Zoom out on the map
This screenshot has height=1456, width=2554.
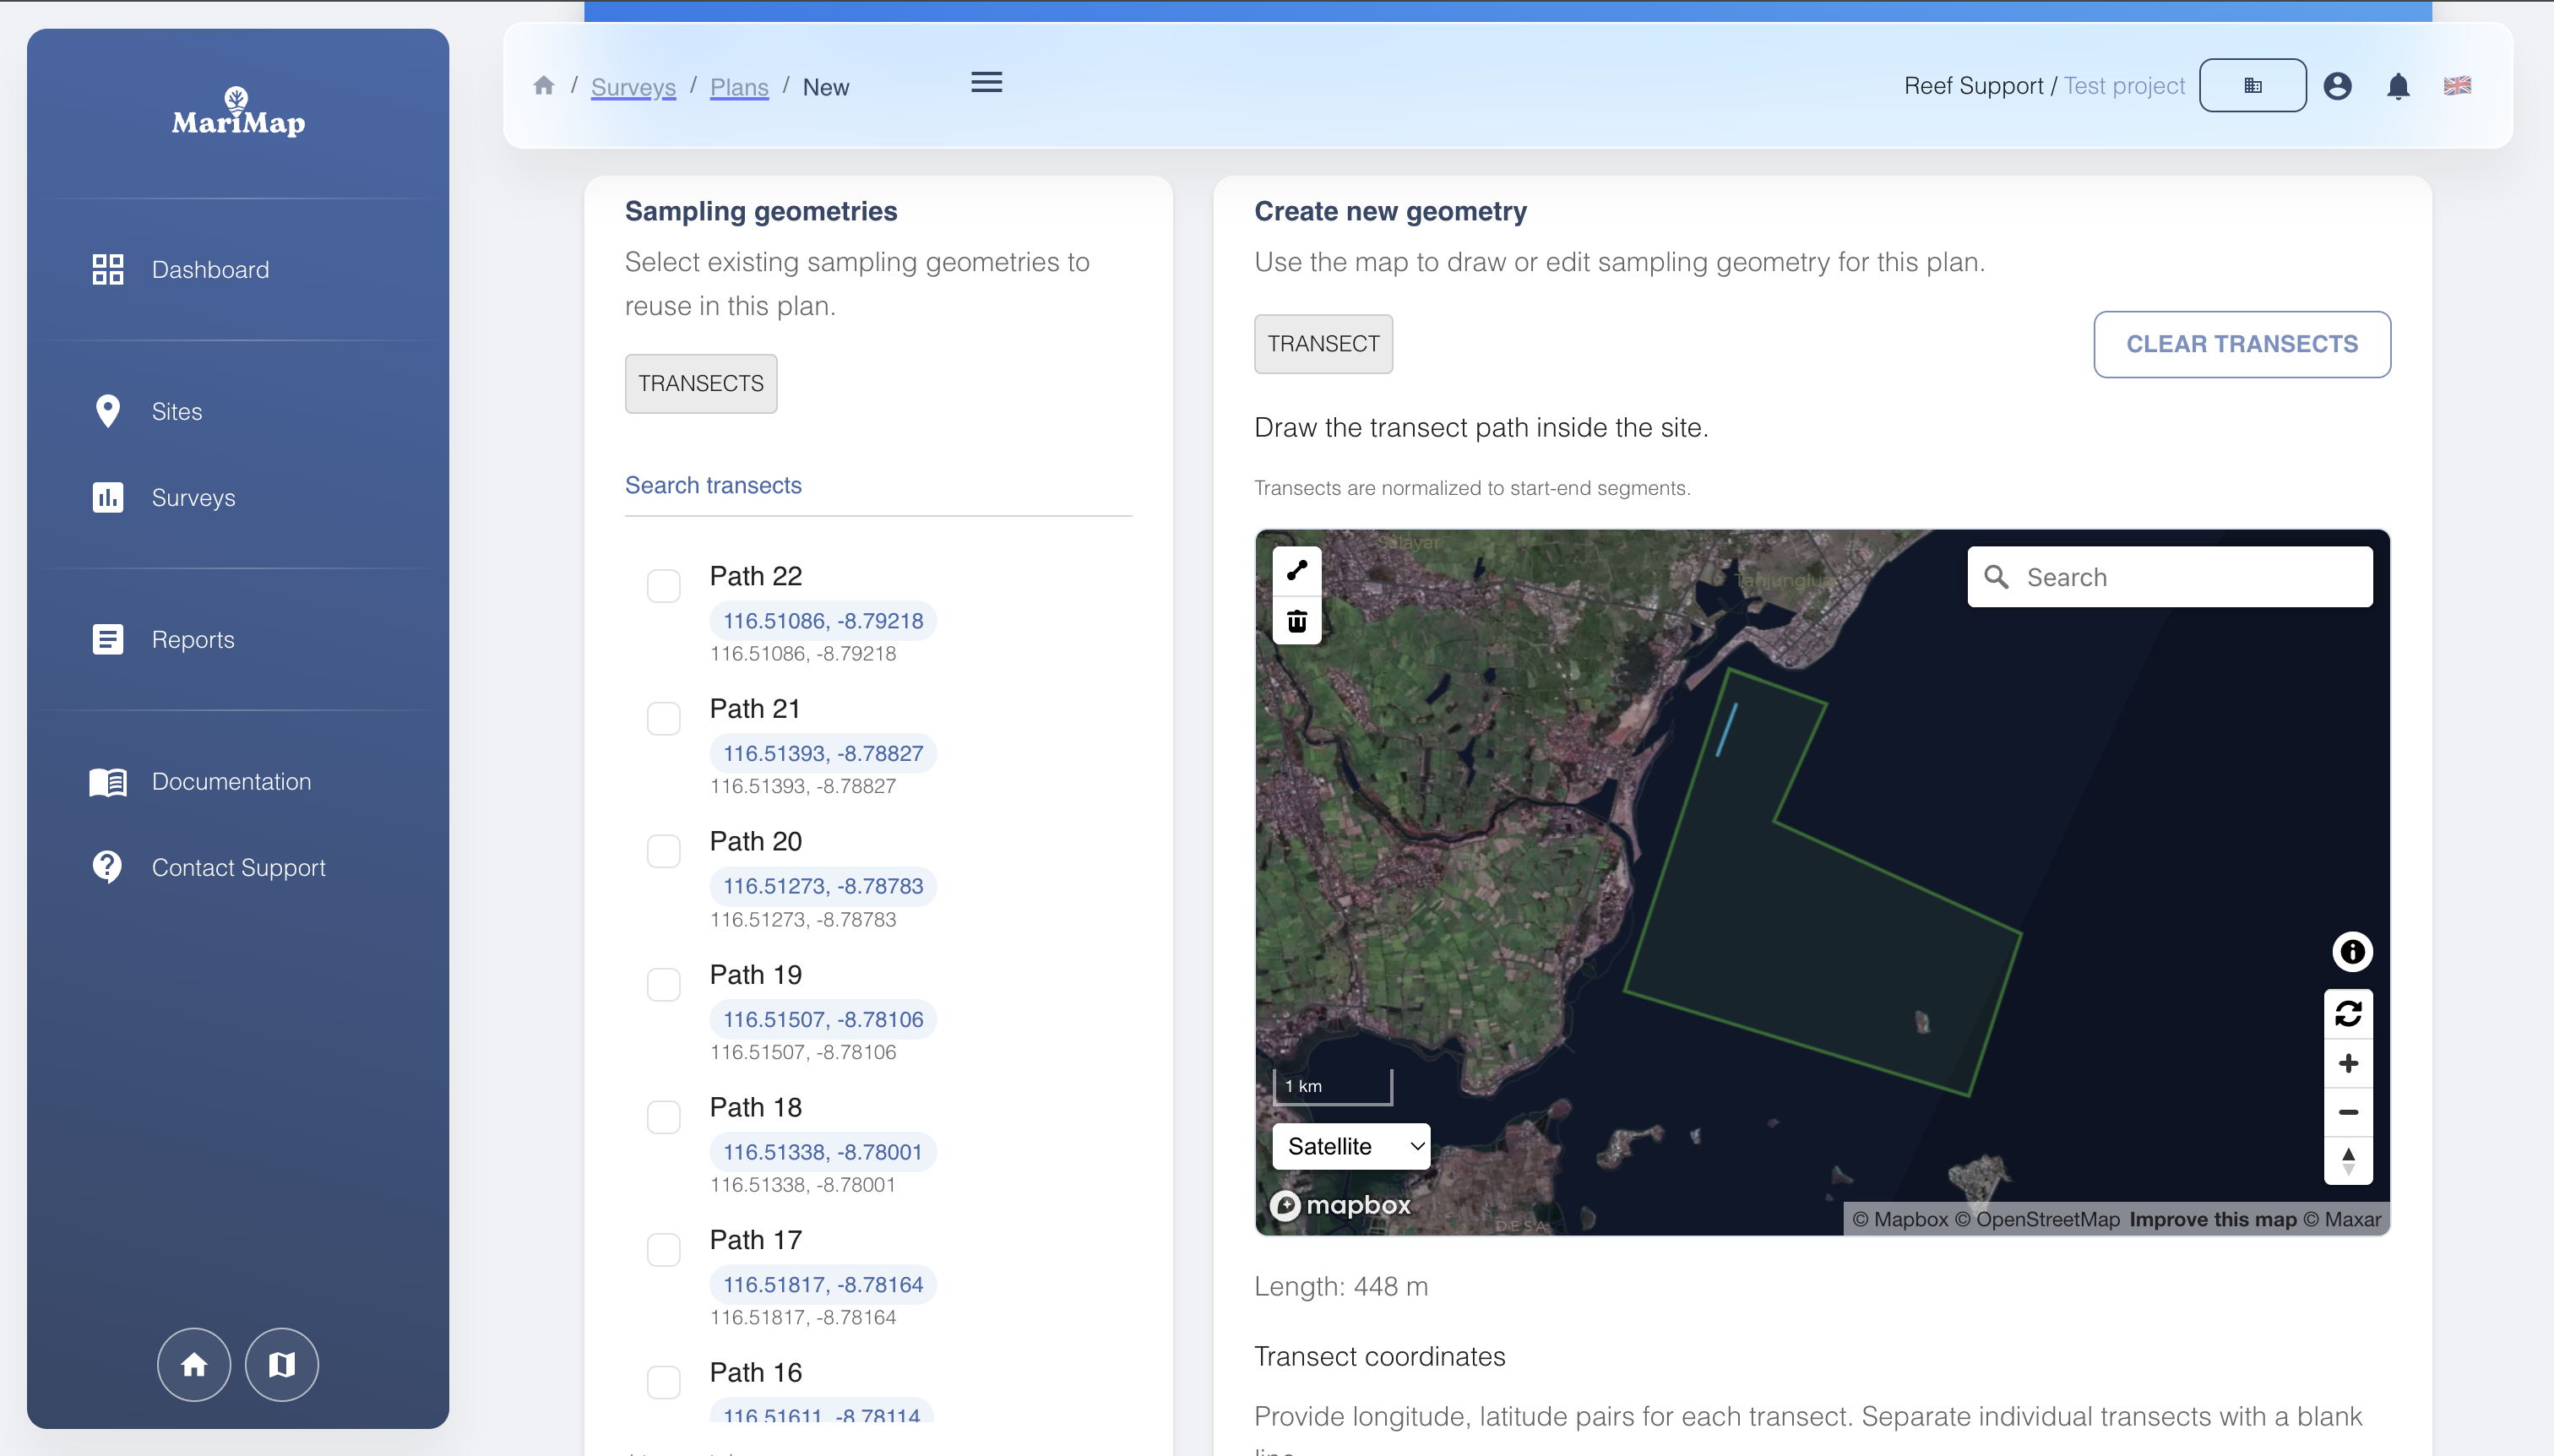point(2348,1112)
